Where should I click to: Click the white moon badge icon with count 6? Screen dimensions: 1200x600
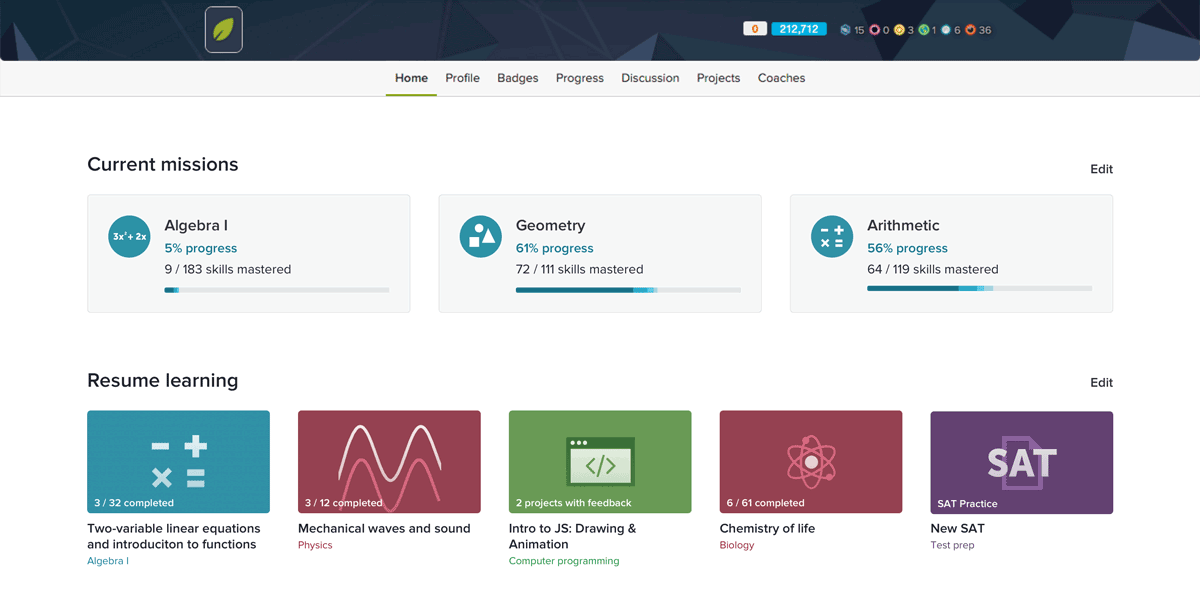pyautogui.click(x=946, y=30)
